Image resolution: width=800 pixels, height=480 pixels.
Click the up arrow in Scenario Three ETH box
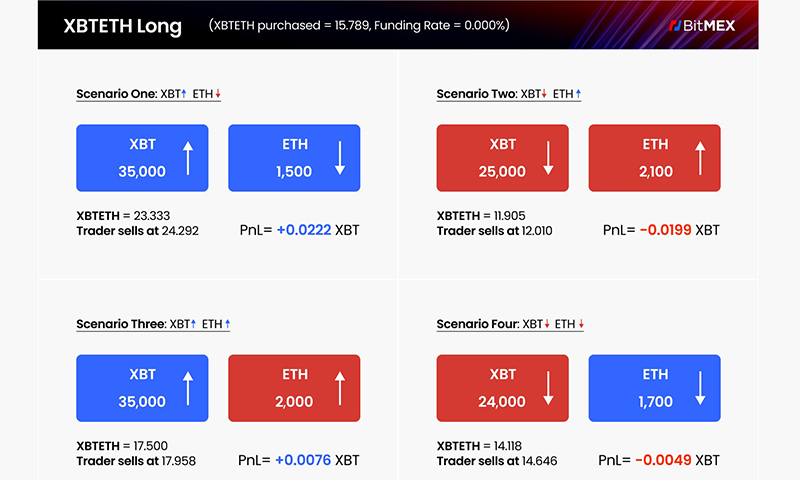pos(340,388)
